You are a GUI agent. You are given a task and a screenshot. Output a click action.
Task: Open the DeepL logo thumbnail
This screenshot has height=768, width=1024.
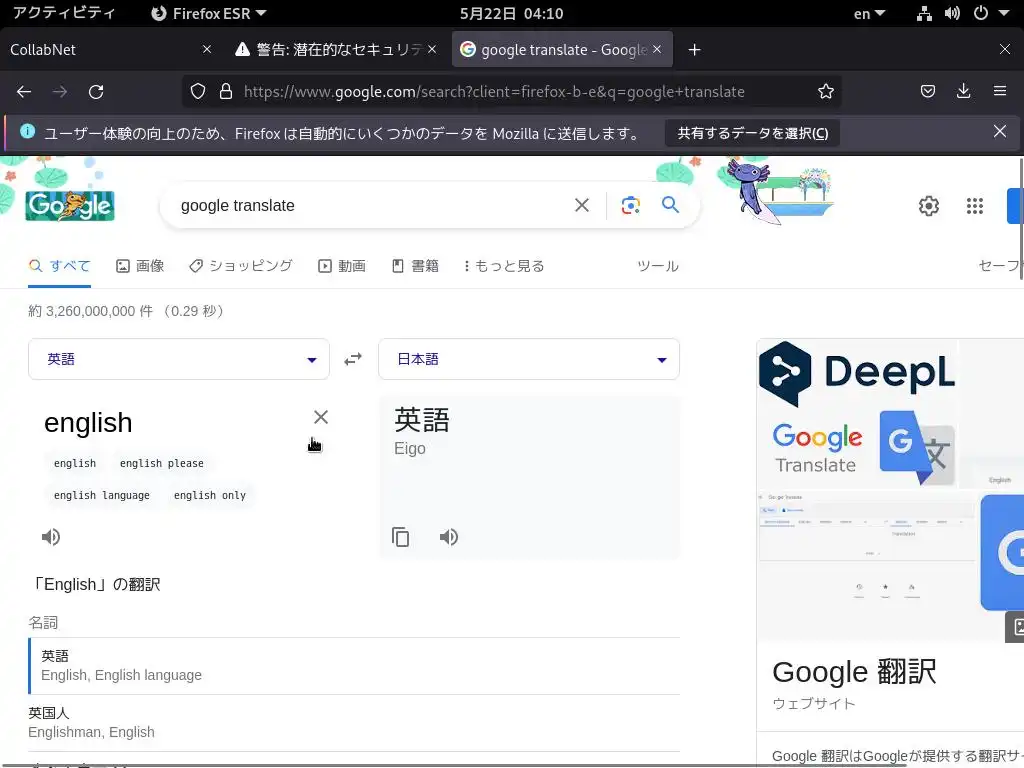[857, 374]
